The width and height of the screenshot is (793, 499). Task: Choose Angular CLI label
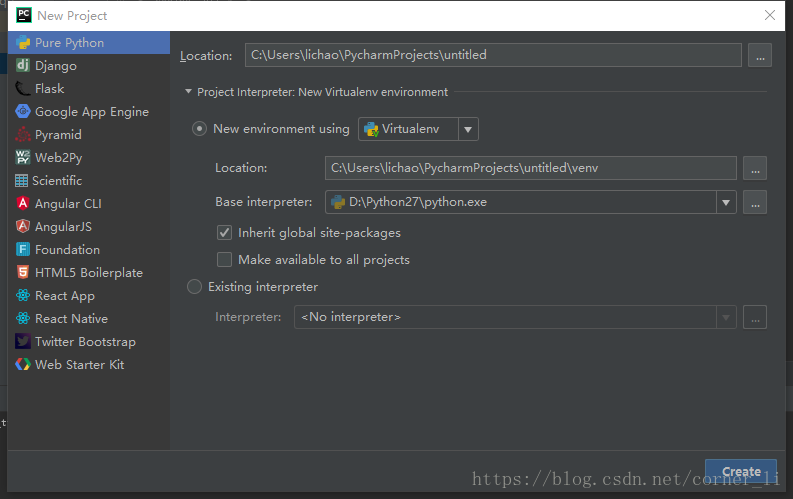[68, 204]
